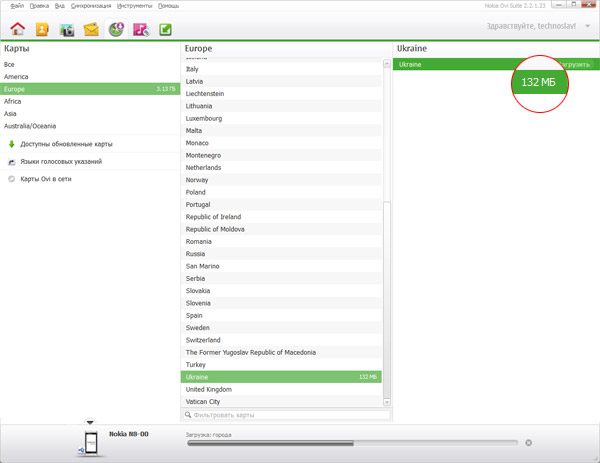Choose Portugal from the list
Viewport: 600px width, 463px height.
point(281,204)
